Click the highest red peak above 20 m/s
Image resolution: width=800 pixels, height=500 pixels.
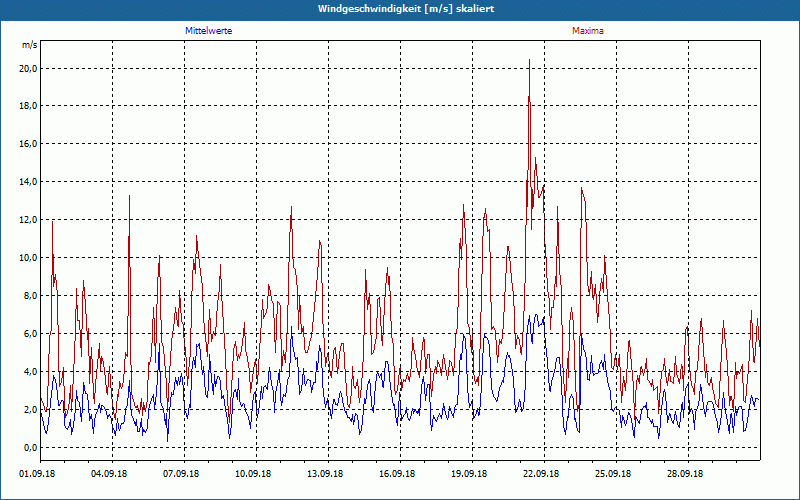pos(530,60)
